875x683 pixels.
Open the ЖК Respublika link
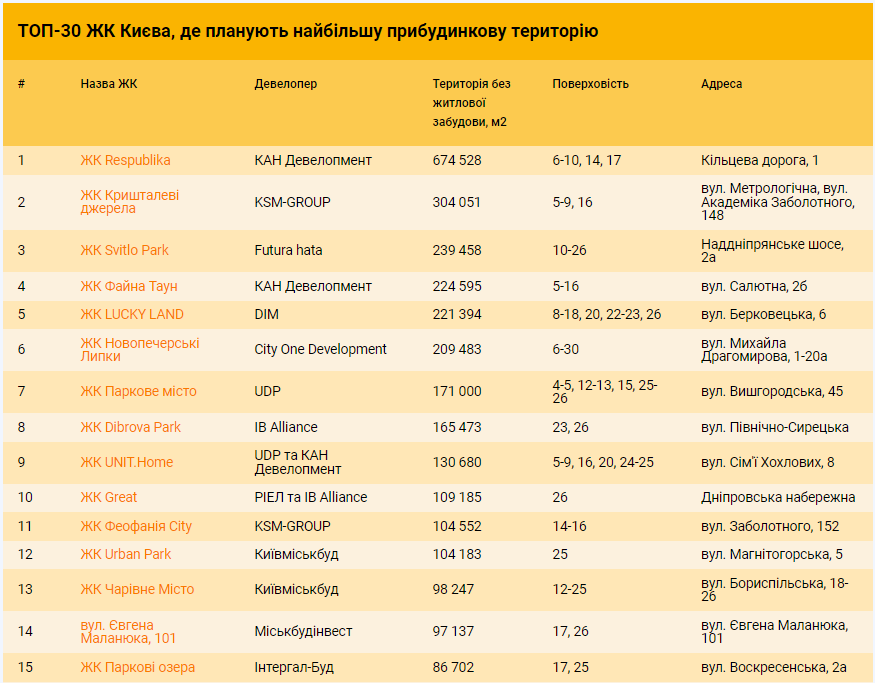click(x=125, y=160)
